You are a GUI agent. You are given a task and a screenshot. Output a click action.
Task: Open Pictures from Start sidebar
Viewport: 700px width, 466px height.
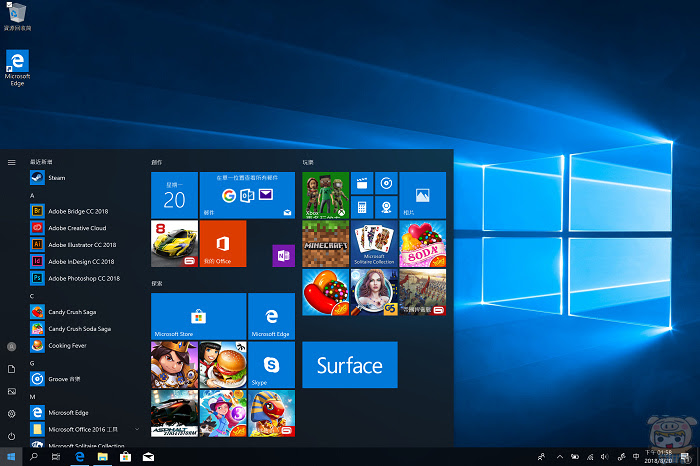point(12,391)
